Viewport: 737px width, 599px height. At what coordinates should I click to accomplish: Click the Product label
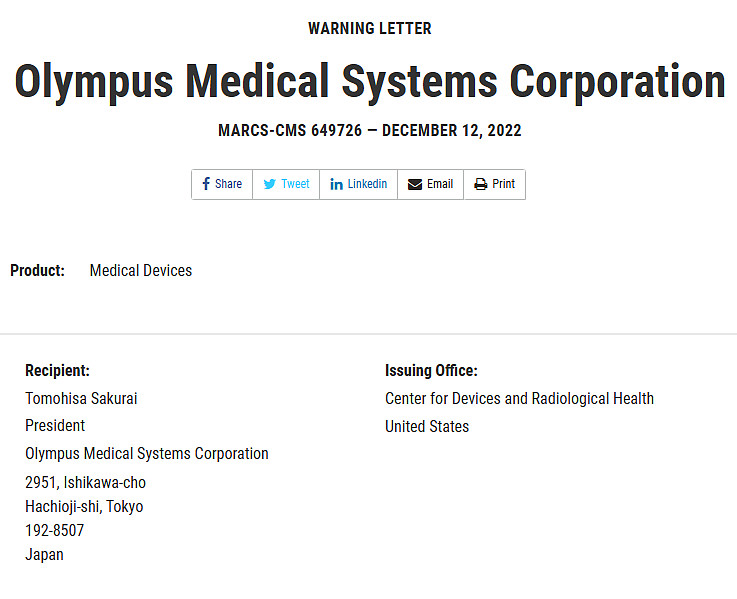38,271
